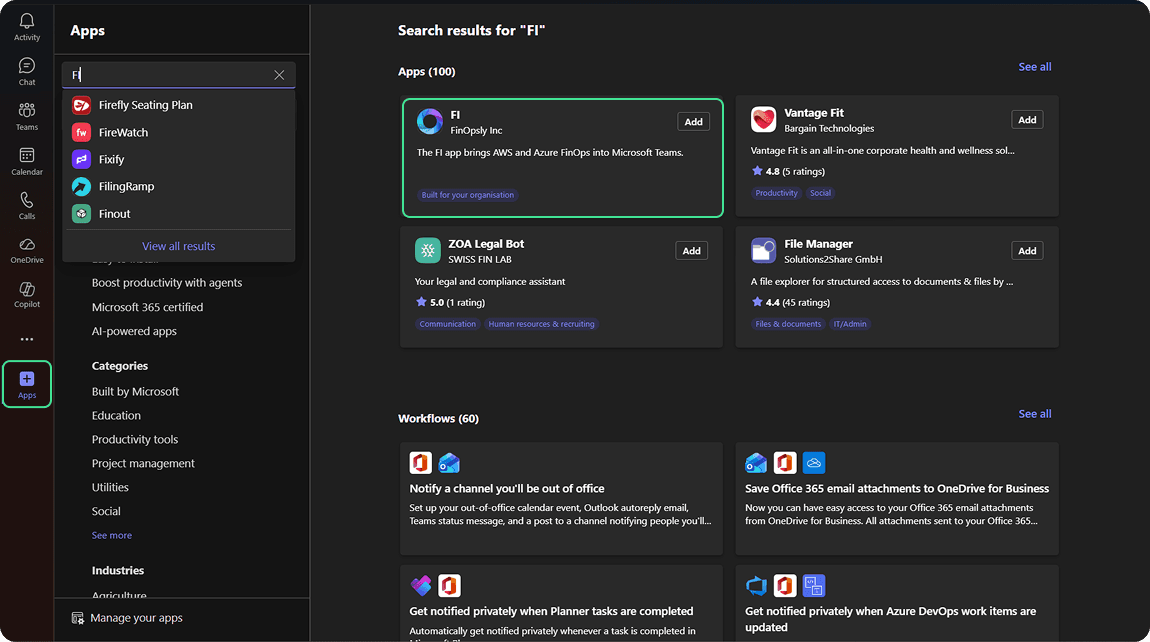This screenshot has height=642, width=1150.
Task: Pick Finout from suggestions
Action: tap(179, 214)
